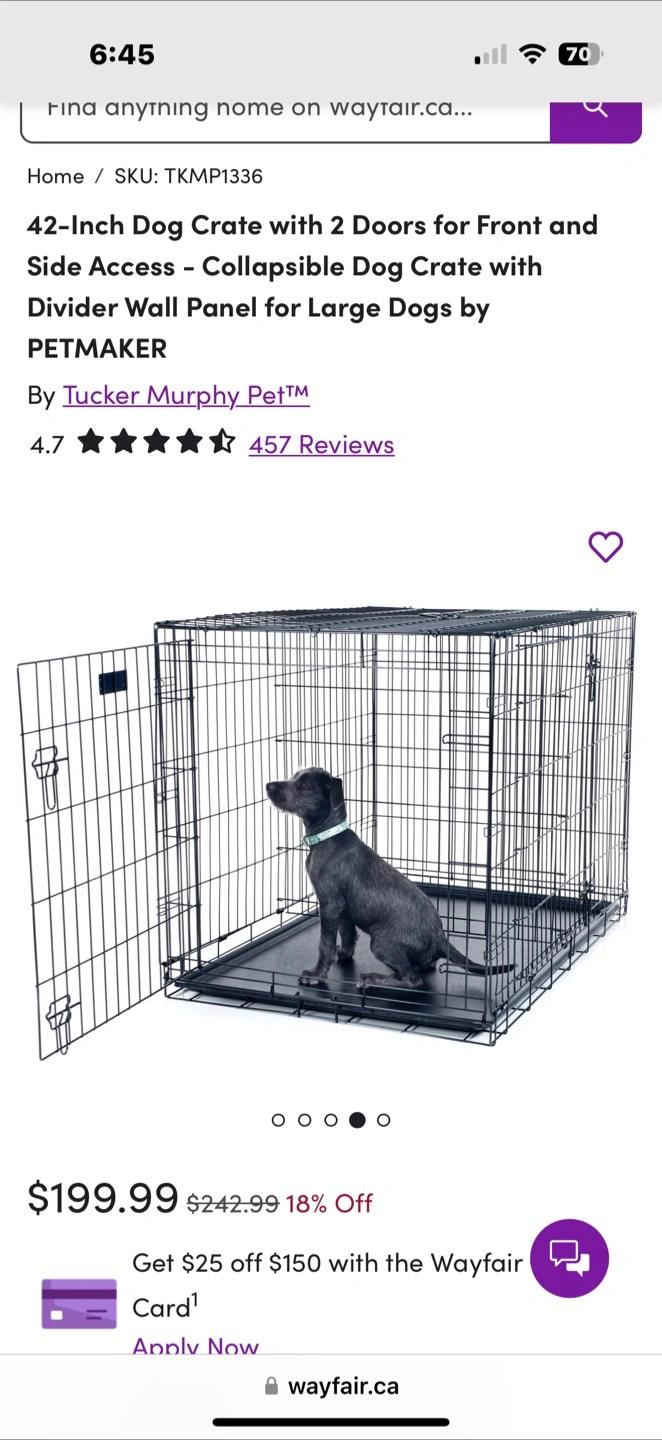
Task: Open the 457 Reviews link
Action: pyautogui.click(x=321, y=444)
